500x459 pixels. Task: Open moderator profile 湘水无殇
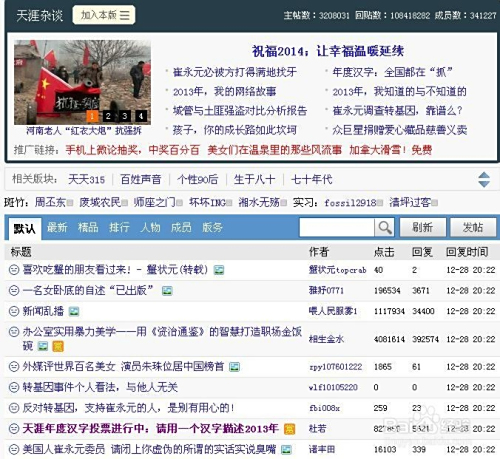(259, 202)
